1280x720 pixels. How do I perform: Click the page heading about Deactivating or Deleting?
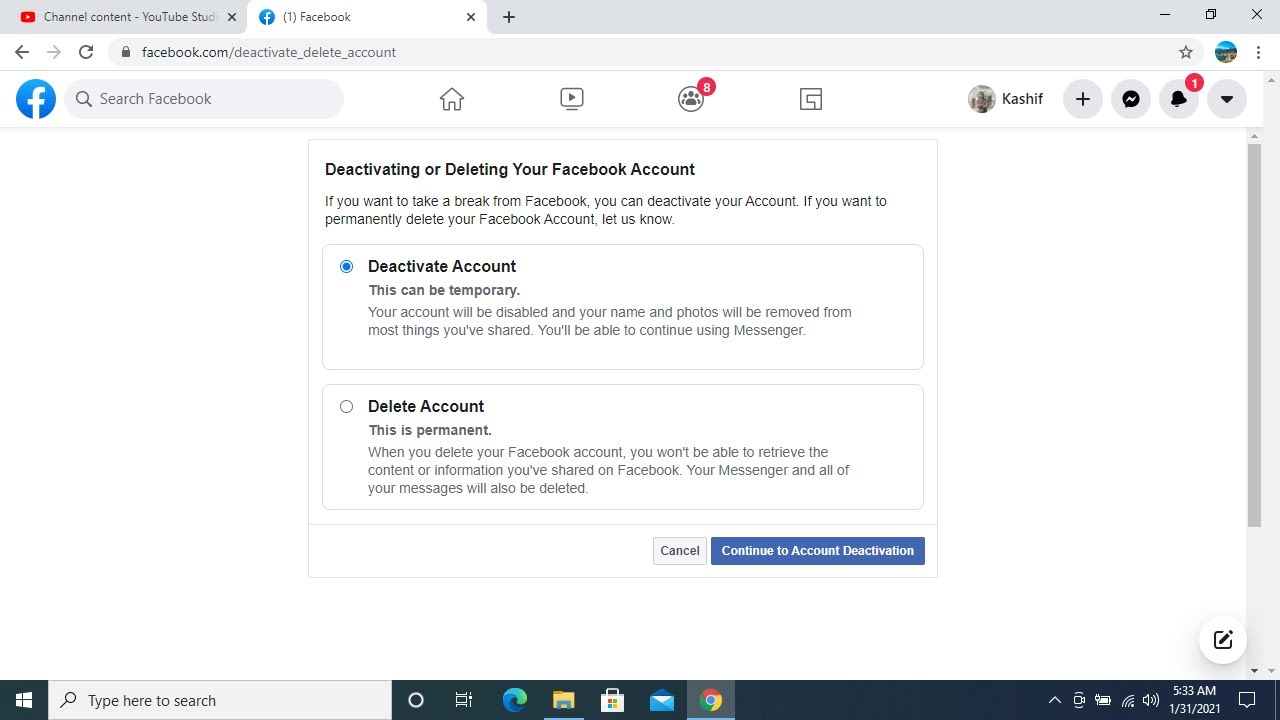tap(510, 170)
